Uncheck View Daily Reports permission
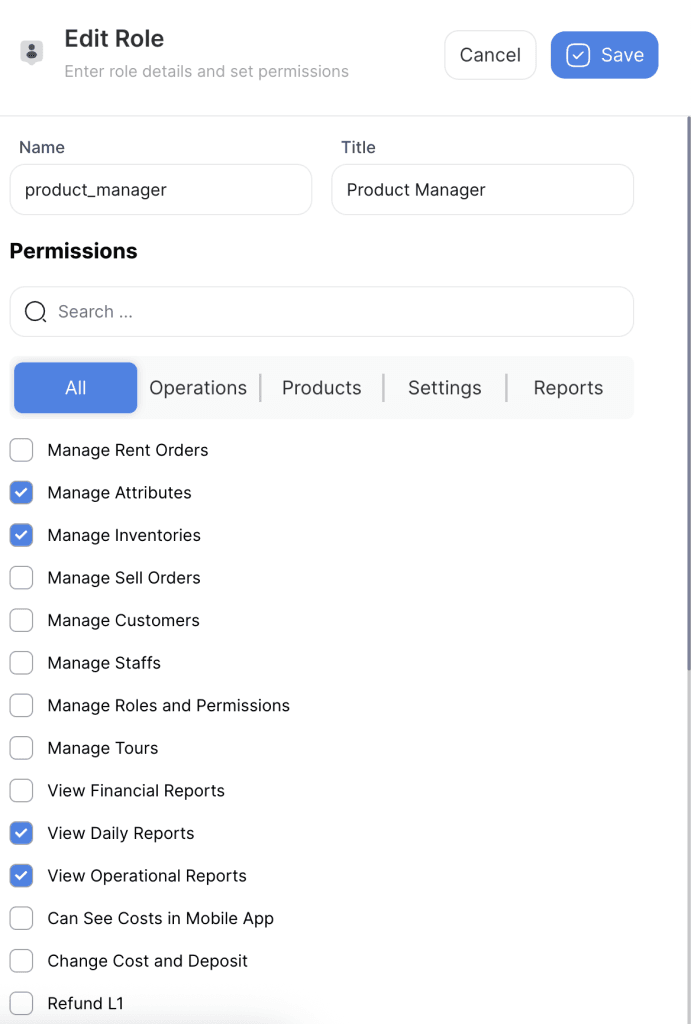Screen dimensions: 691x1024 tap(21, 833)
